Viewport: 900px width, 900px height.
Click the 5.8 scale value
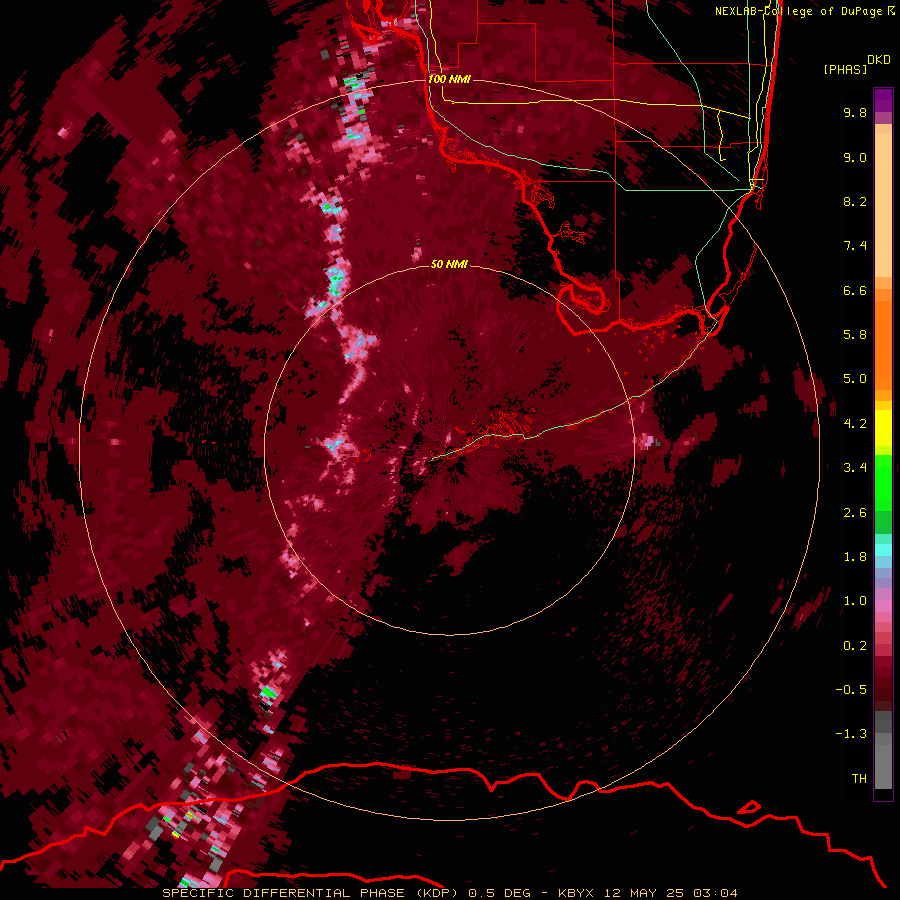tap(855, 335)
